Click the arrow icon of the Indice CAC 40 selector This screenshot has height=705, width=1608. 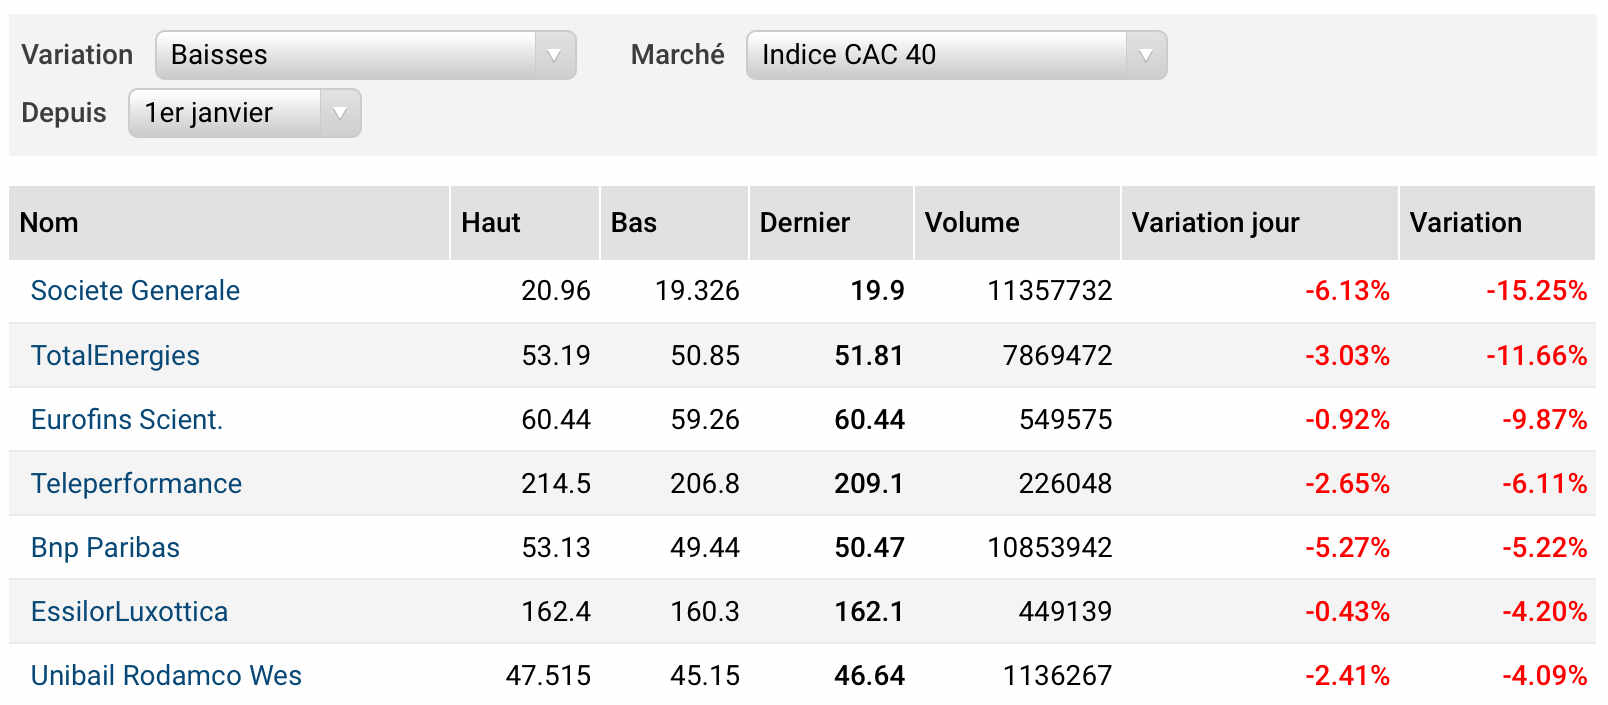pos(1146,55)
